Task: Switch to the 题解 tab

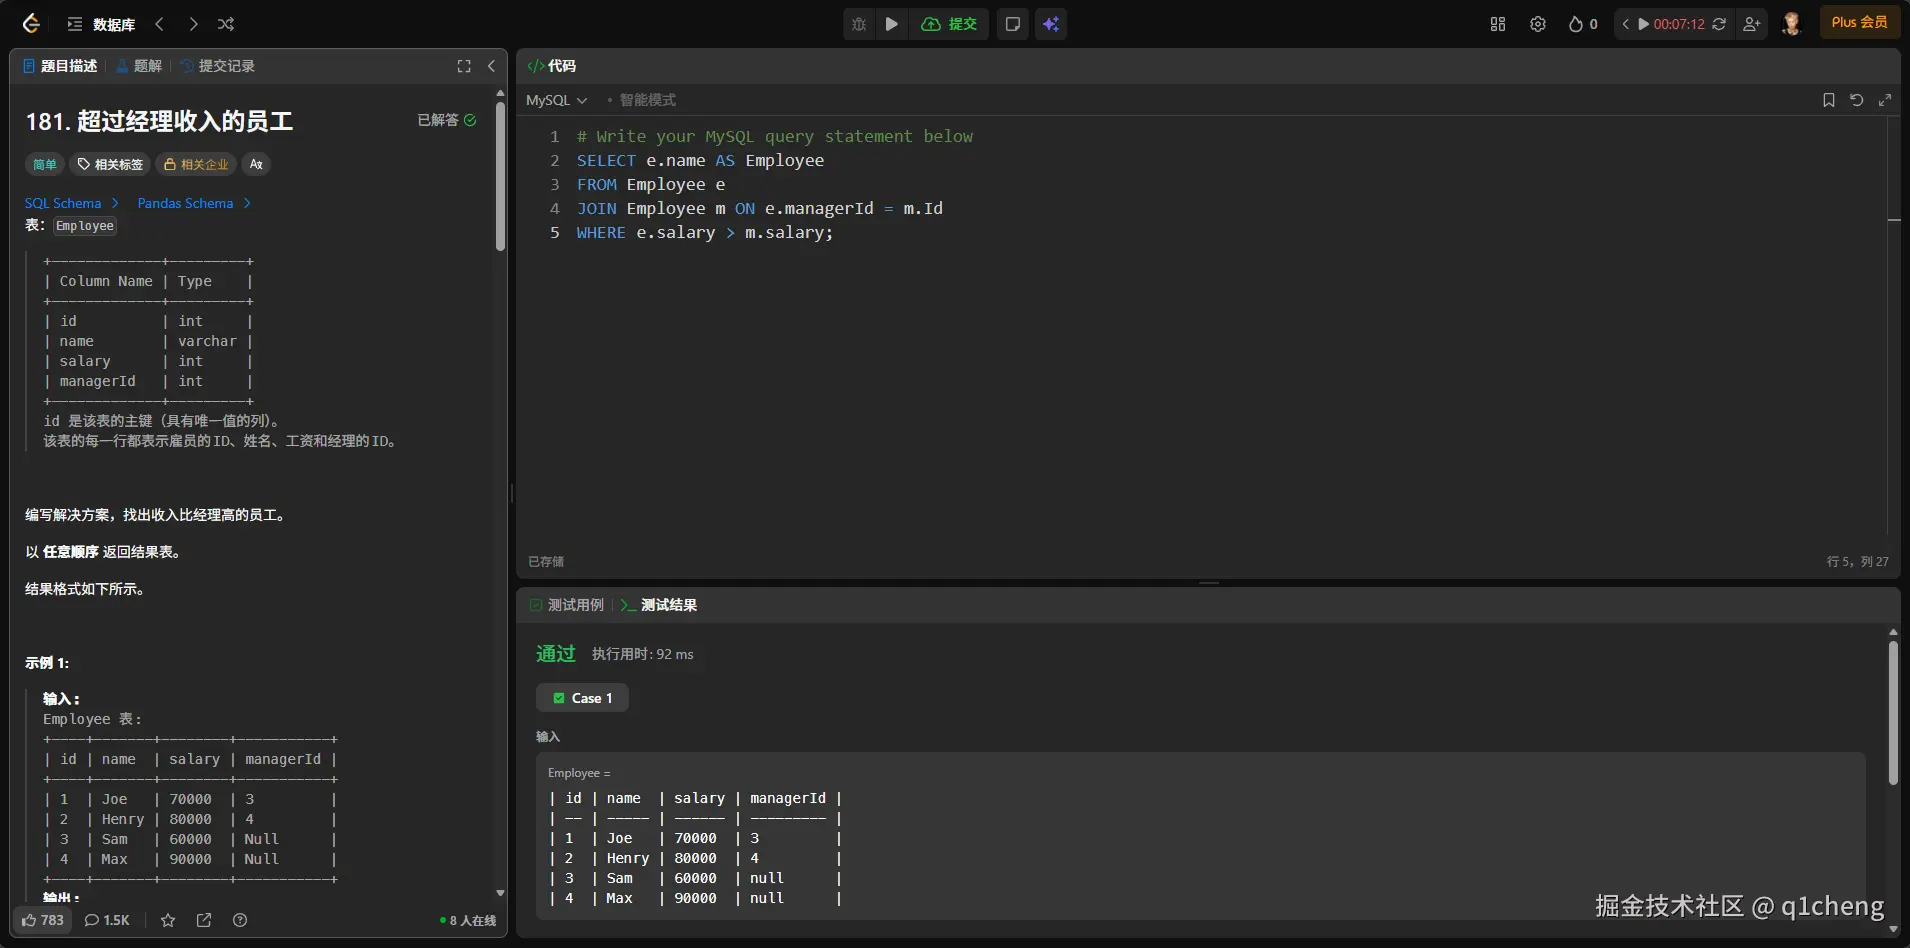Action: pos(139,66)
